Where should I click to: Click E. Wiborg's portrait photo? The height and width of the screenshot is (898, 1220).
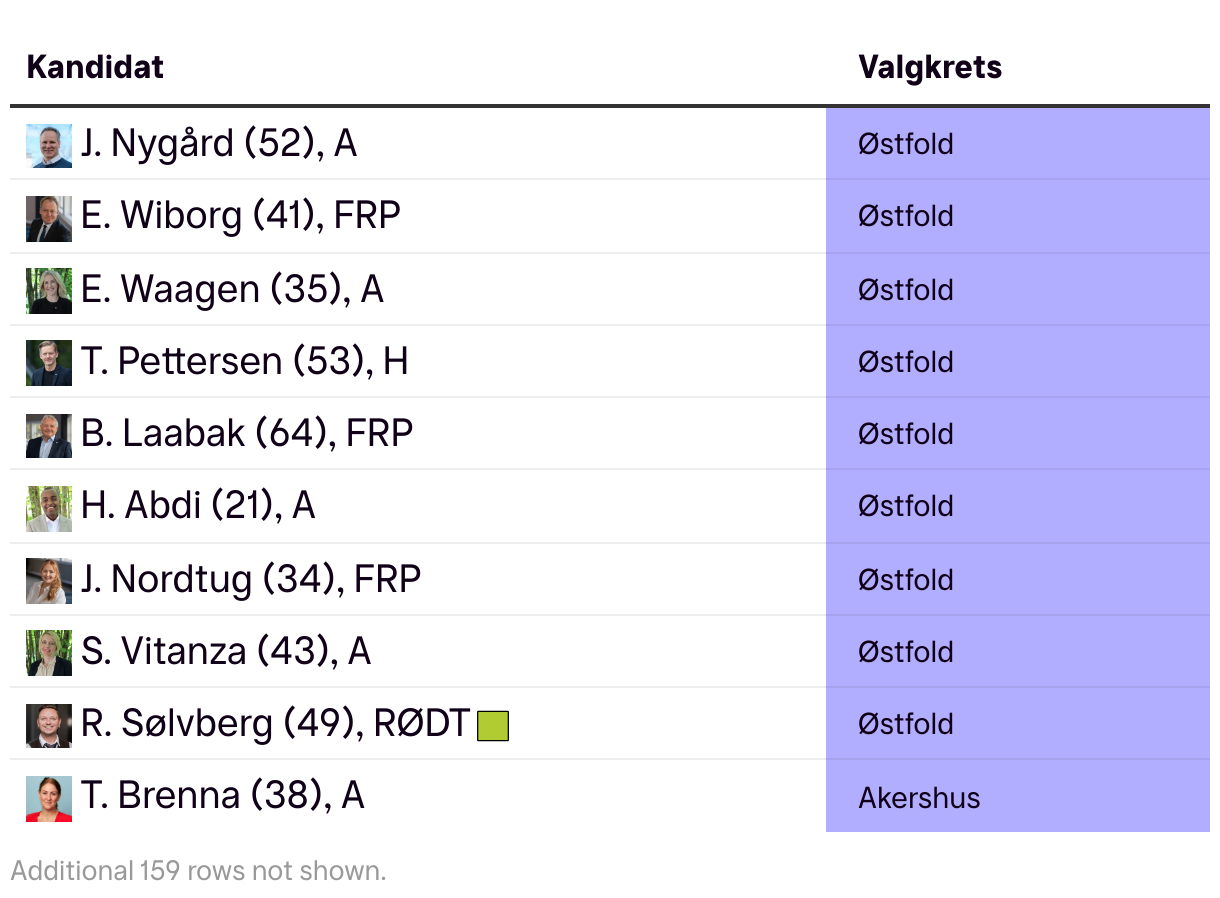49,218
